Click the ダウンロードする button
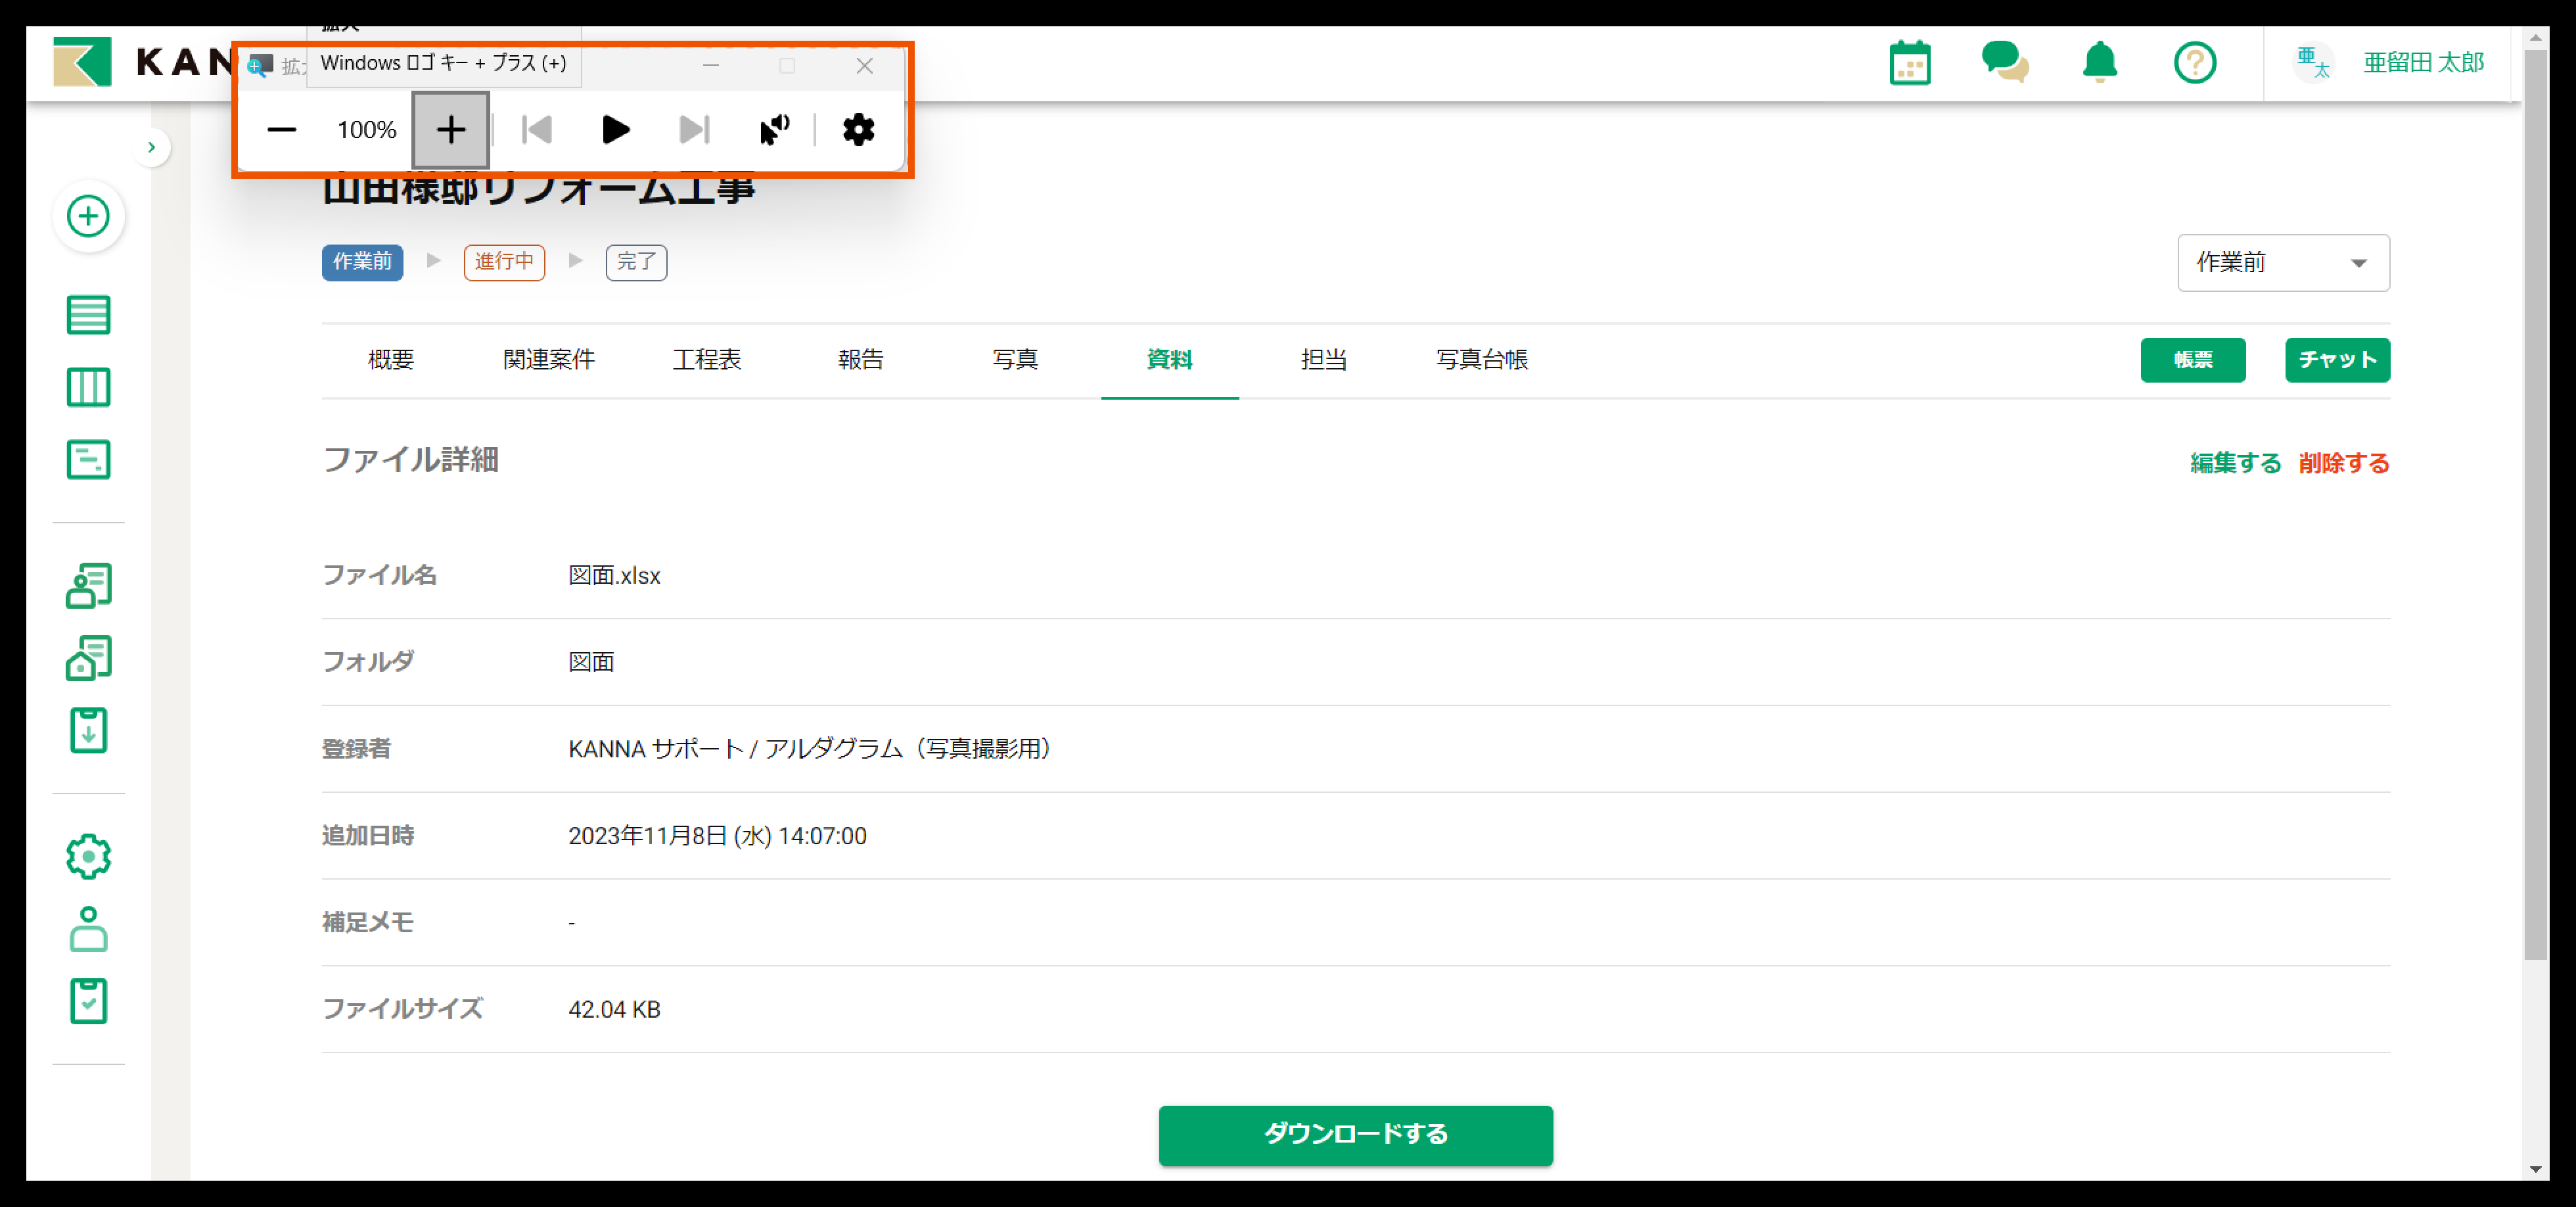 pos(1355,1134)
